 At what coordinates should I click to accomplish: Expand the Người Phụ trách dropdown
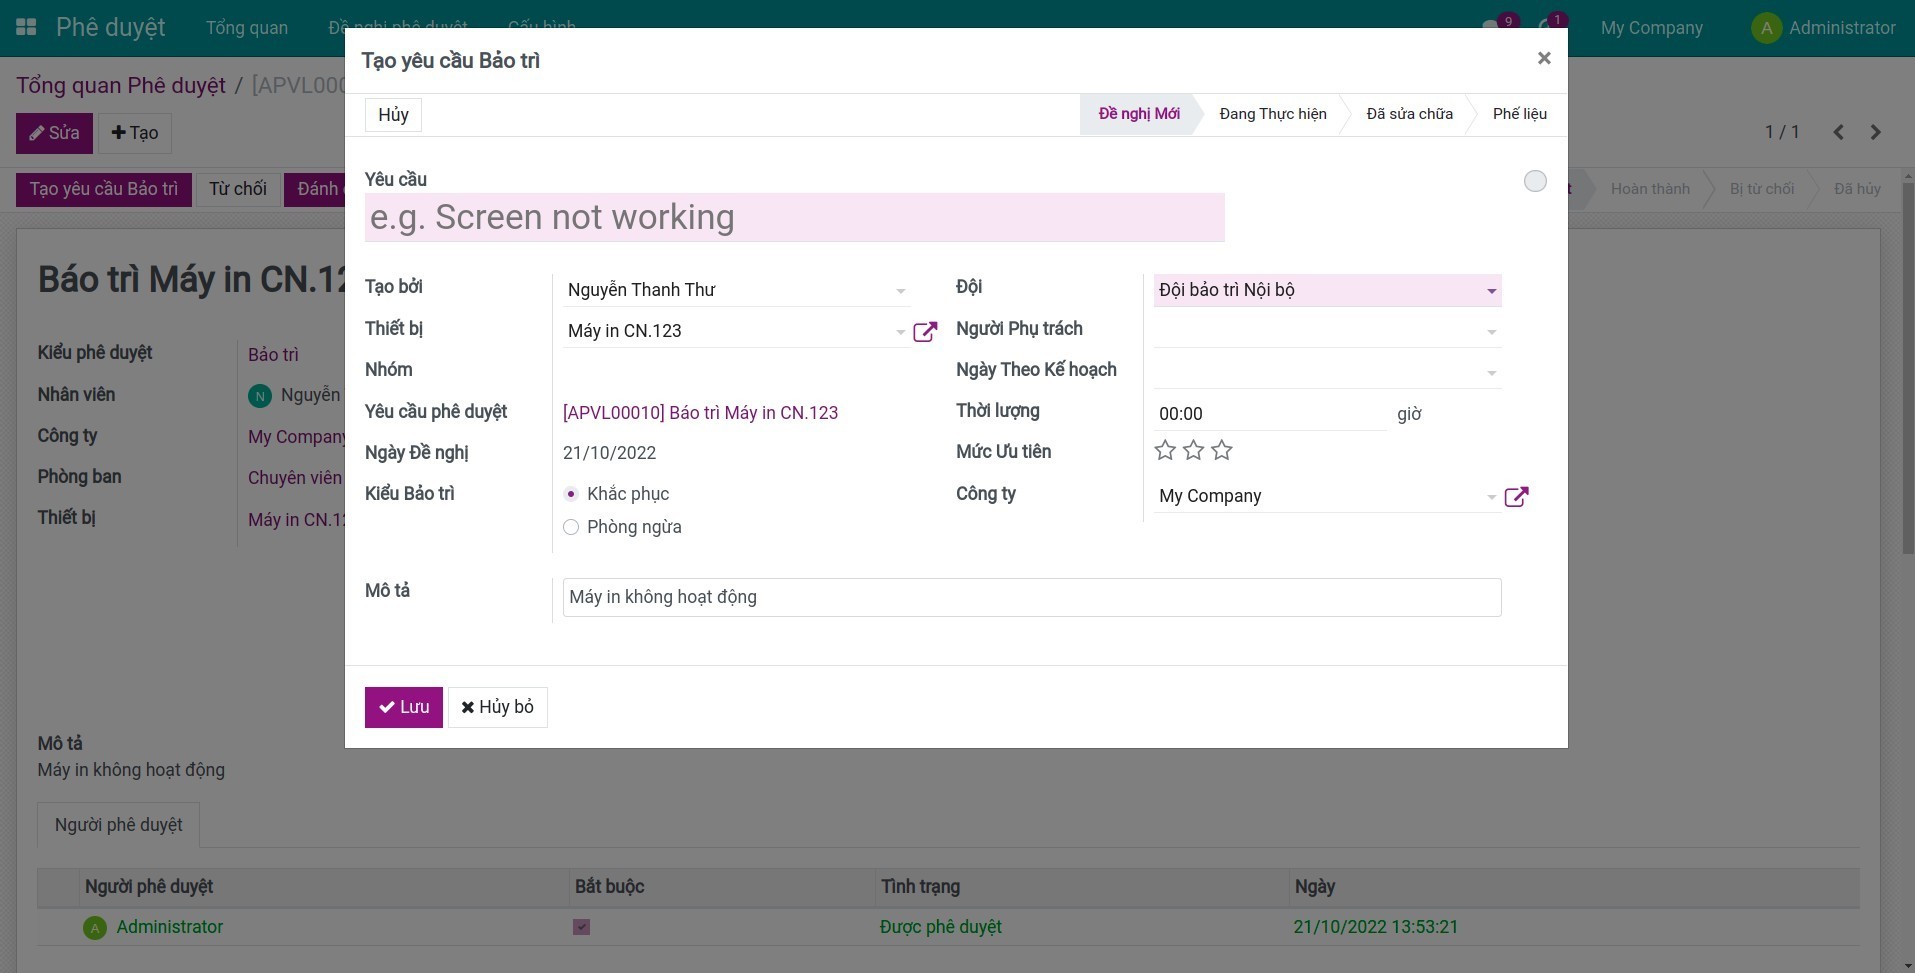pos(1491,332)
